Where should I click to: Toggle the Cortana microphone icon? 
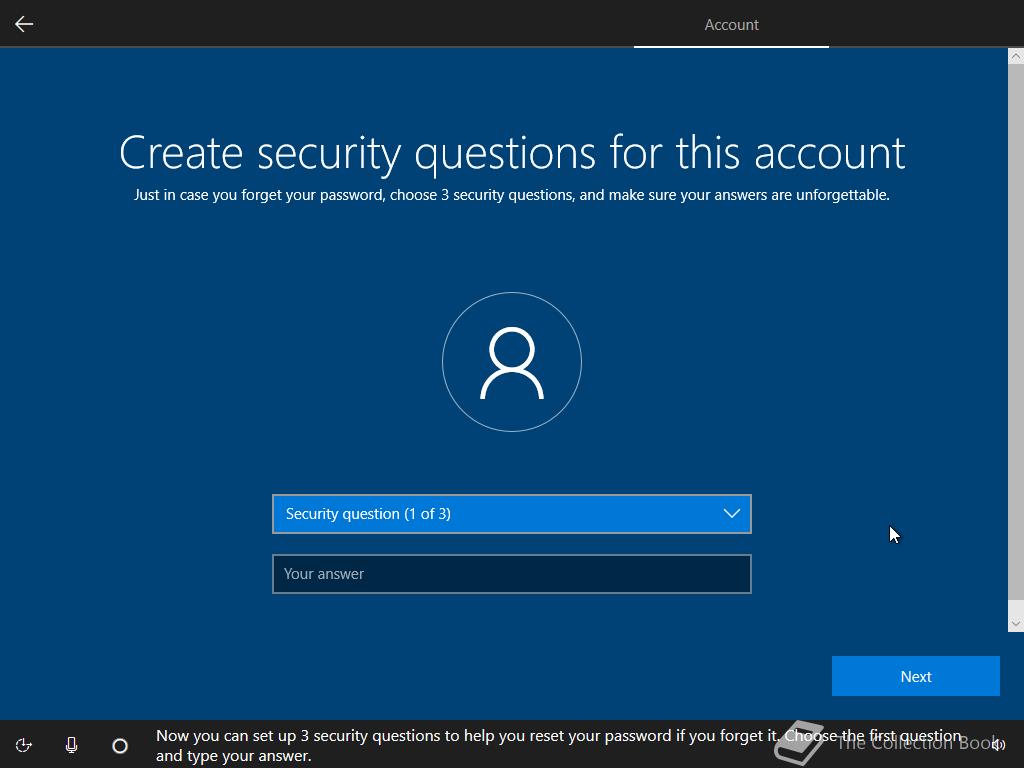coord(72,745)
